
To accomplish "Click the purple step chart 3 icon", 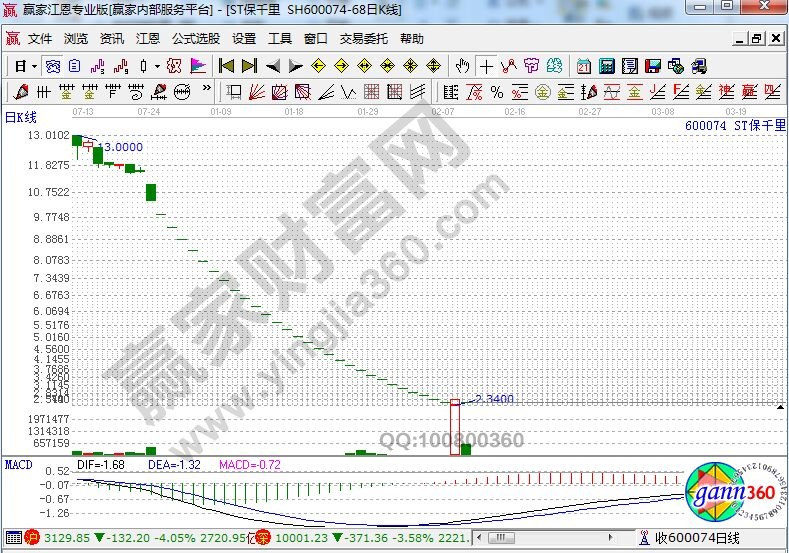I will tap(98, 66).
